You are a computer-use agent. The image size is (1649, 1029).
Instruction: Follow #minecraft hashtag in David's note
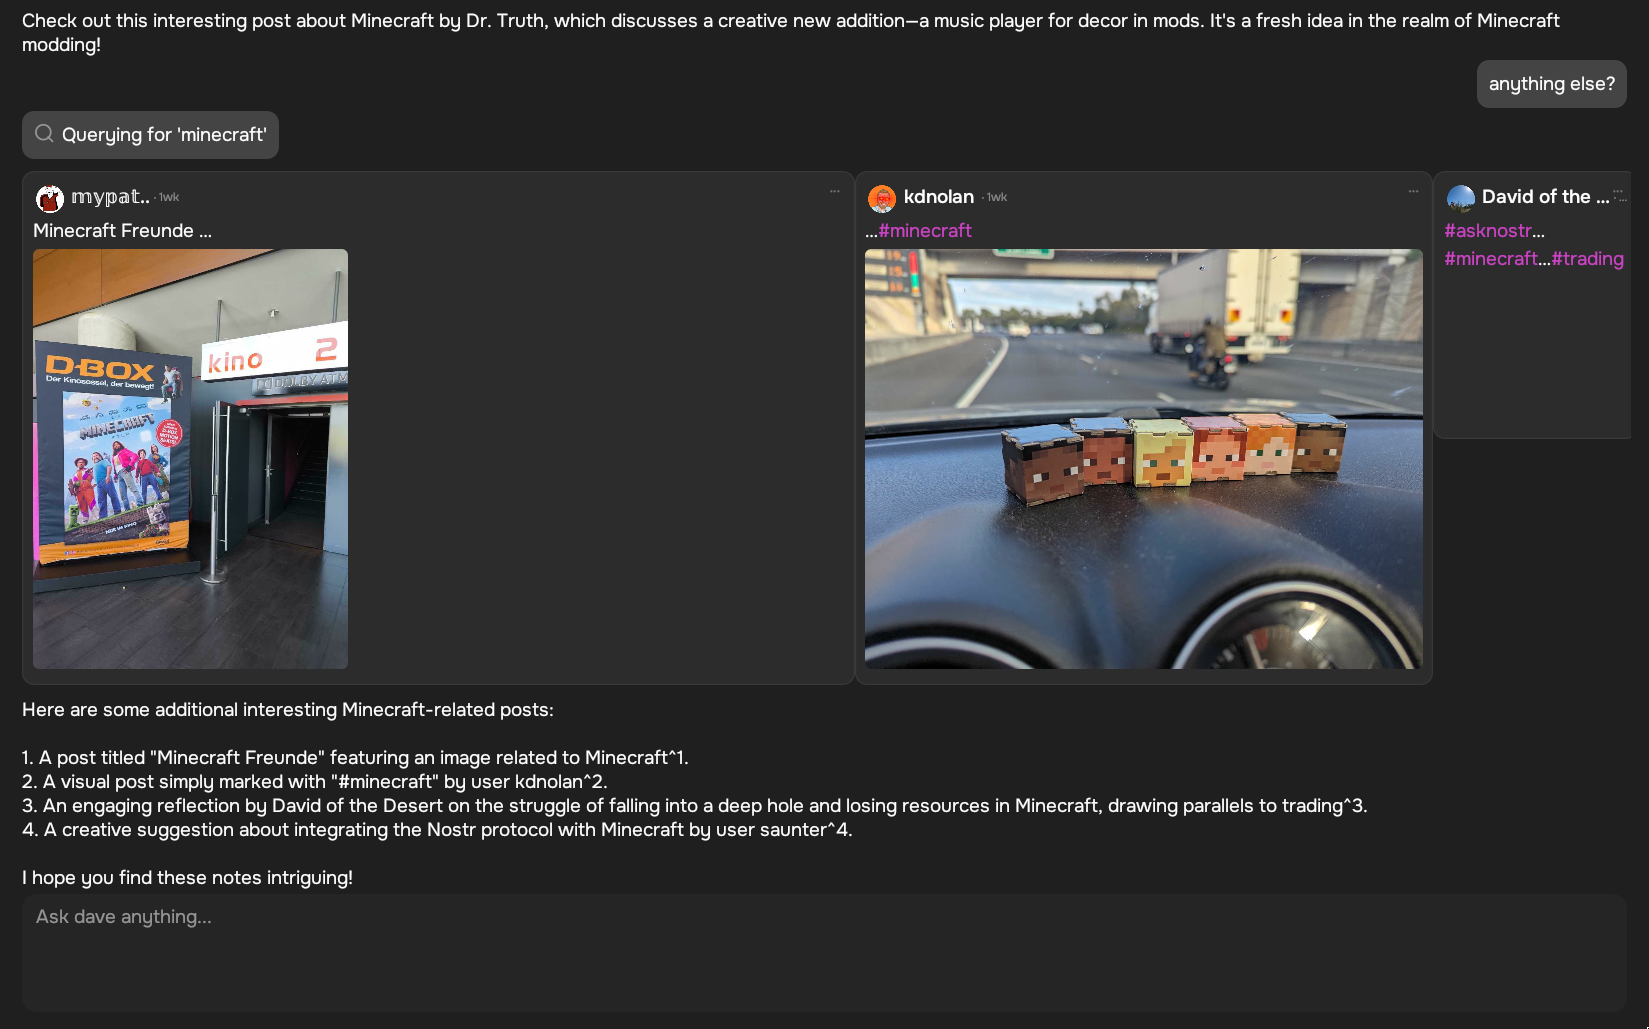[1491, 259]
